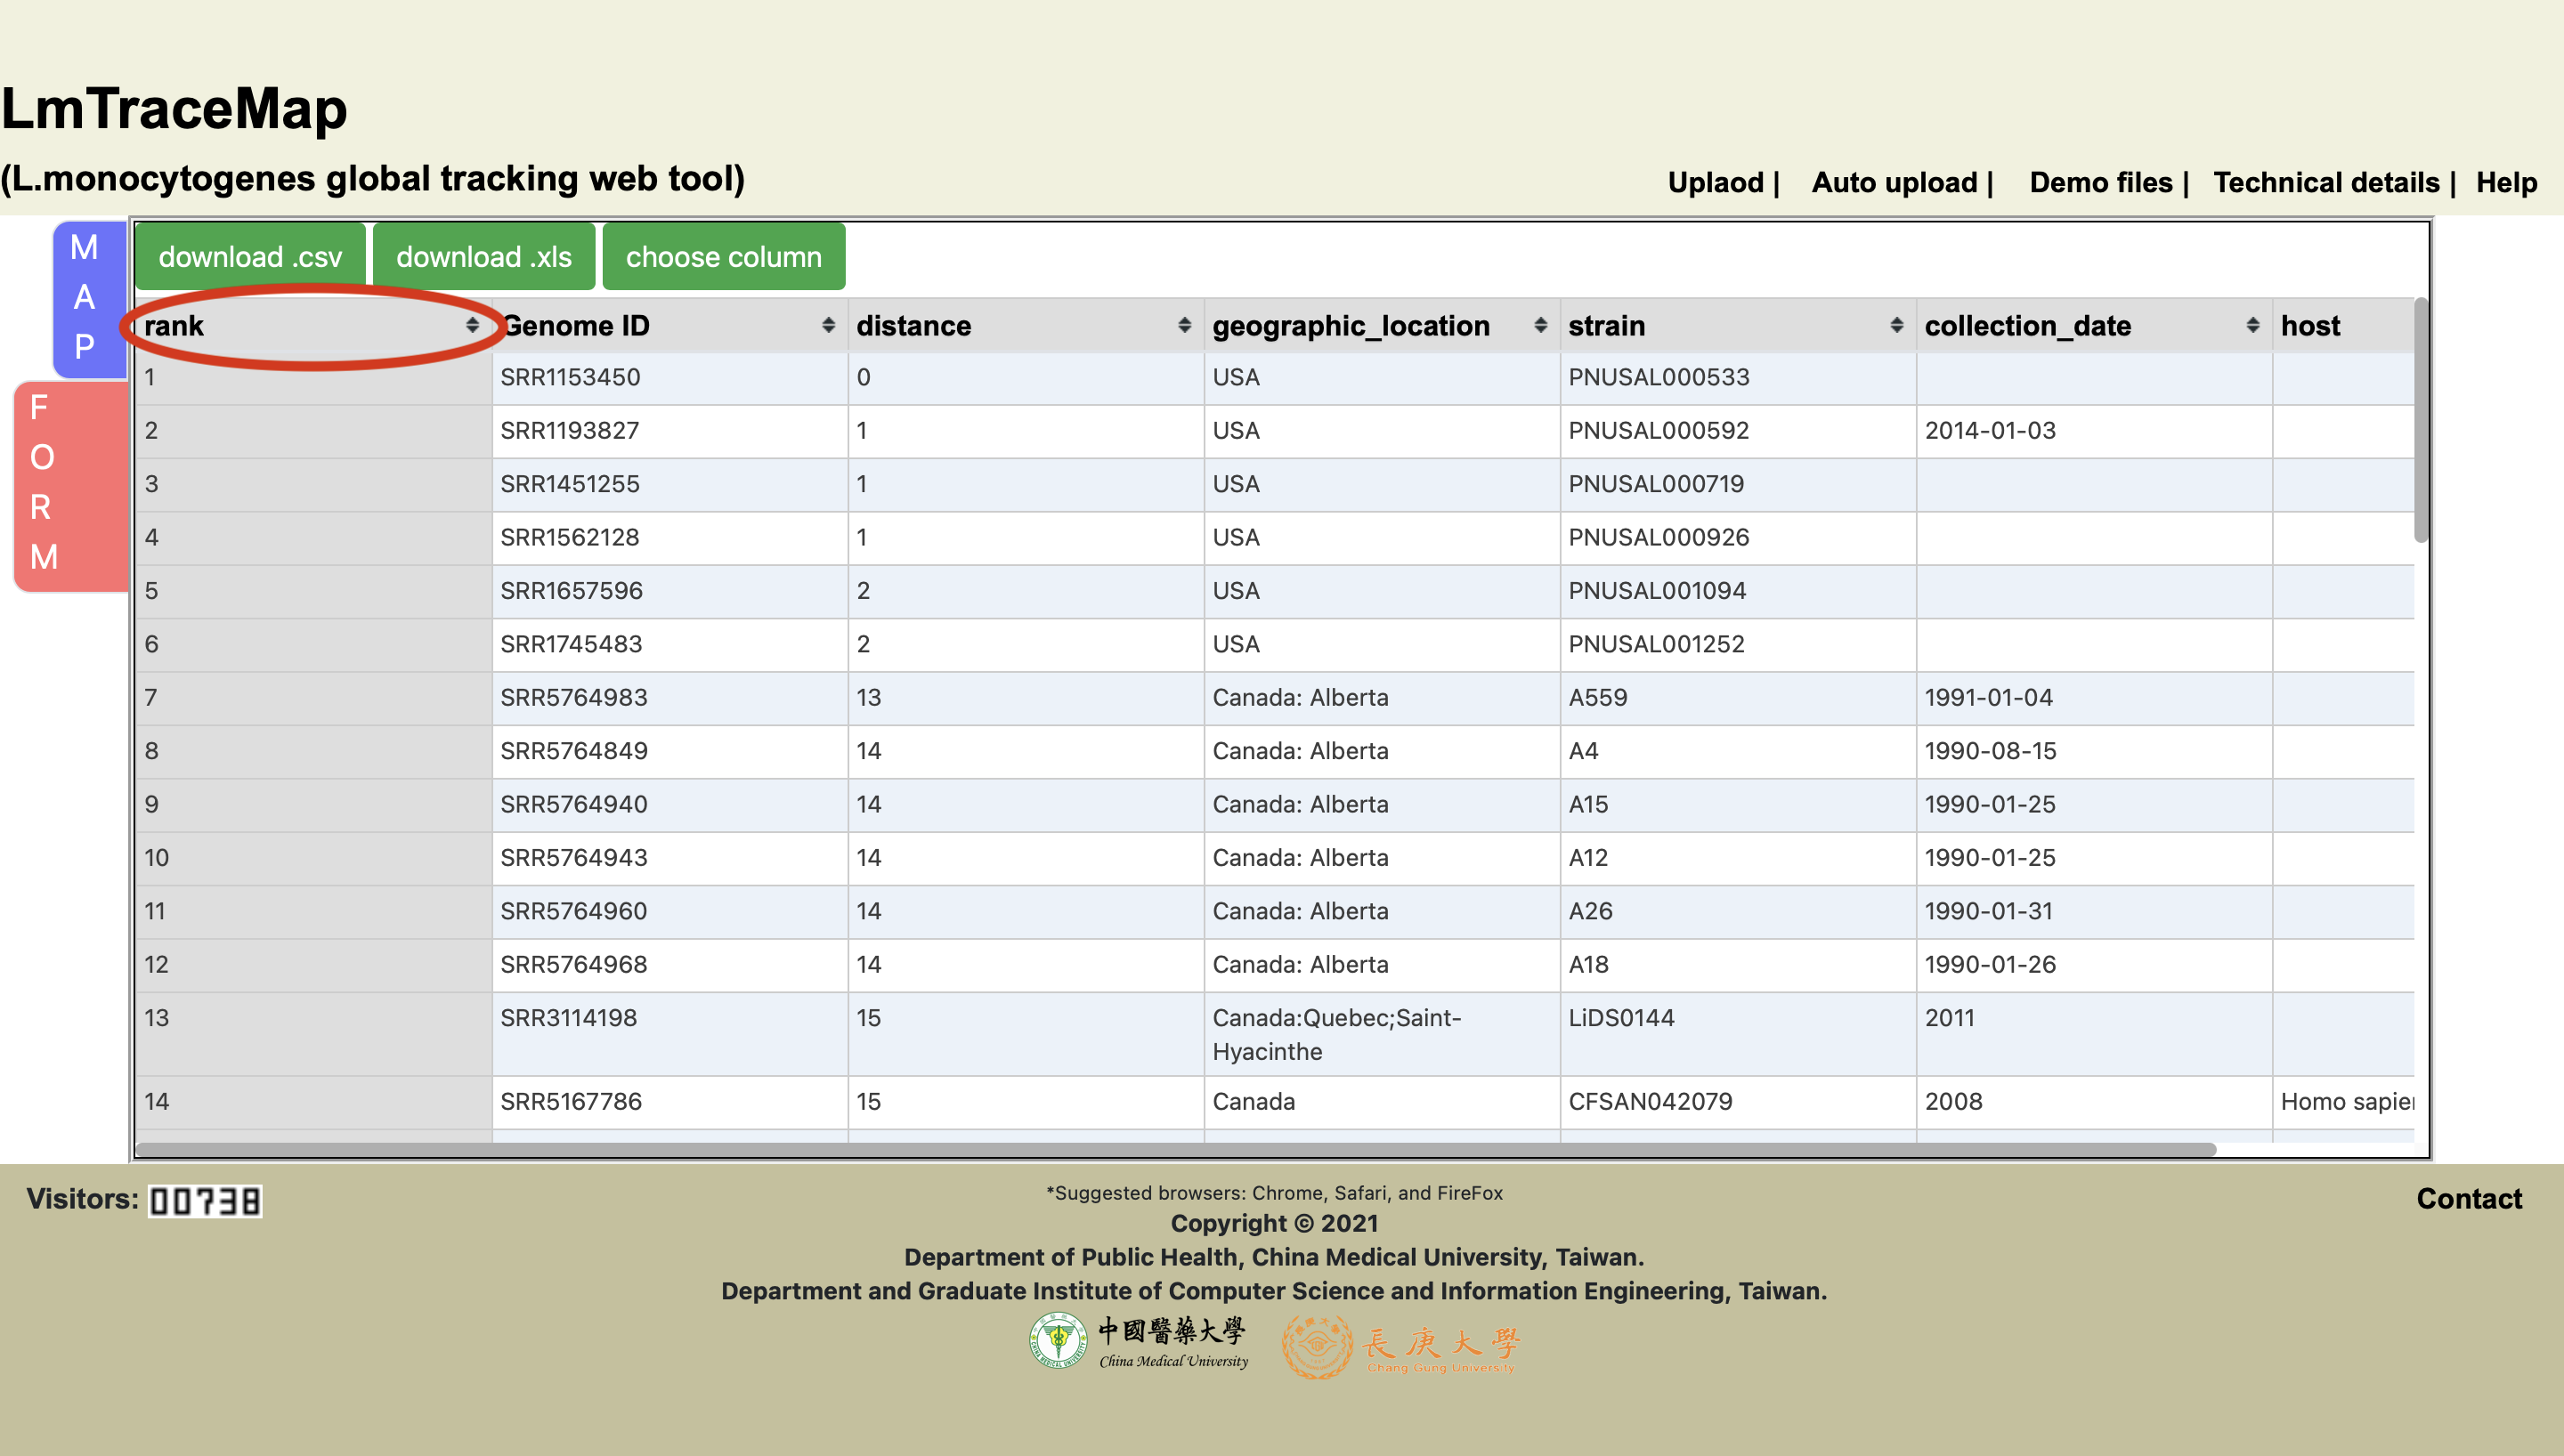Open the MAP side tab
Screen dimensions: 2564x1456
(x=88, y=298)
